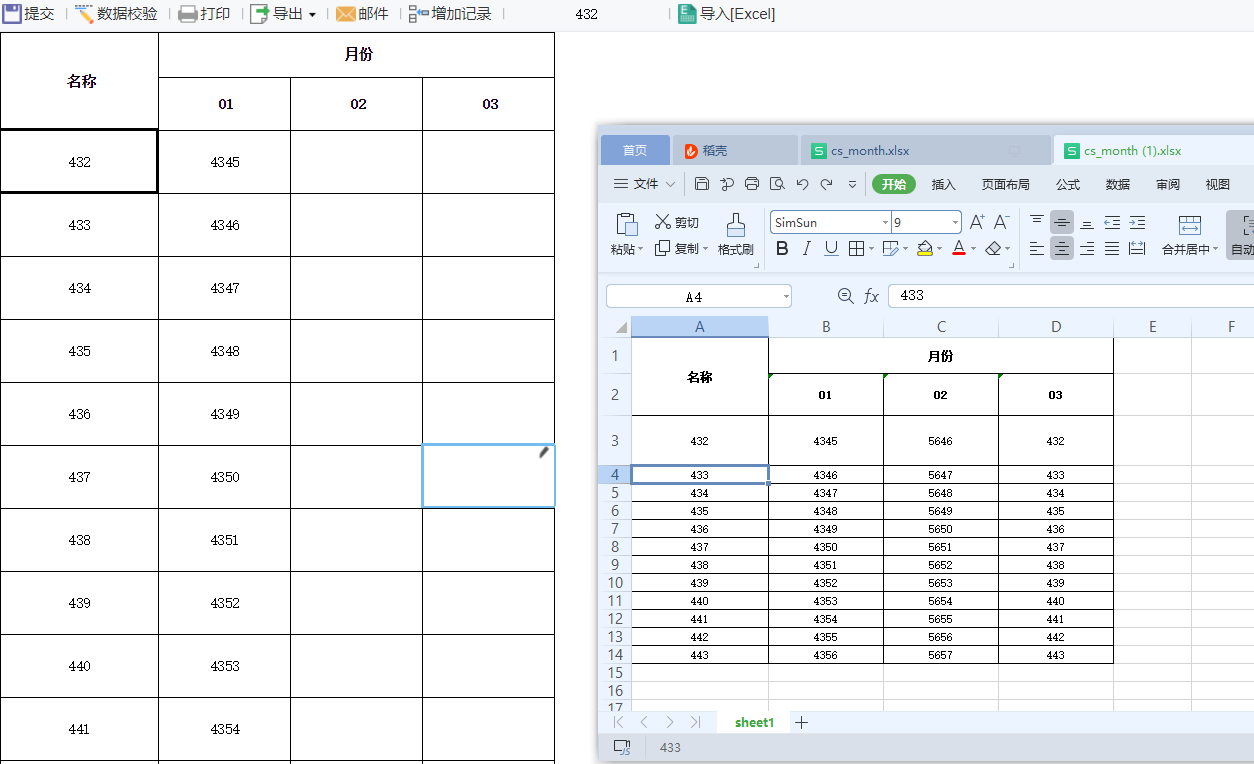Open print preview in WPS quick toolbar
Image resolution: width=1254 pixels, height=764 pixels.
(777, 184)
